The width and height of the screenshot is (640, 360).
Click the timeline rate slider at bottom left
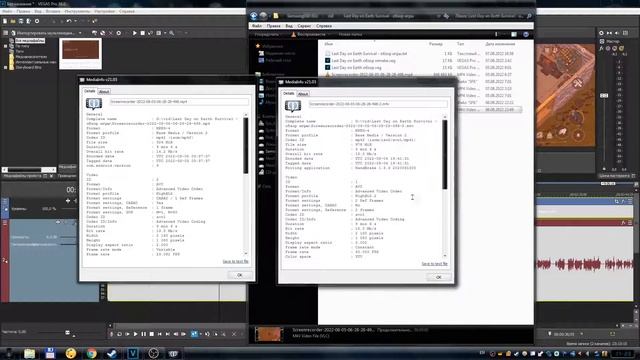click(68, 332)
